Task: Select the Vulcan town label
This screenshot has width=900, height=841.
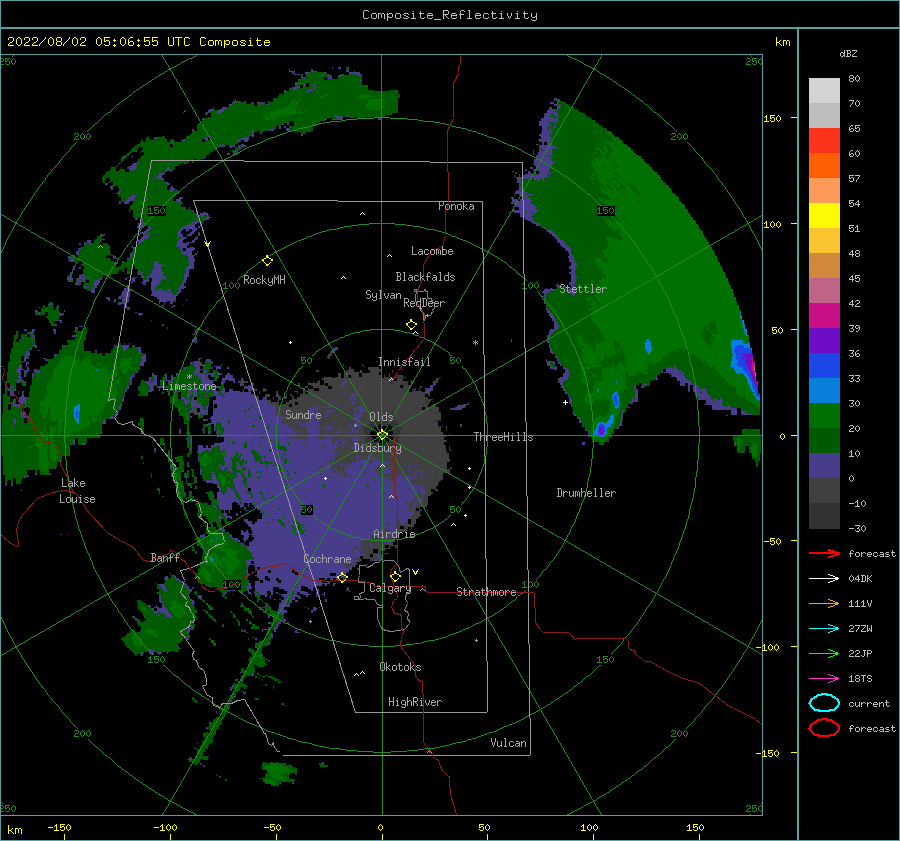Action: pos(508,743)
